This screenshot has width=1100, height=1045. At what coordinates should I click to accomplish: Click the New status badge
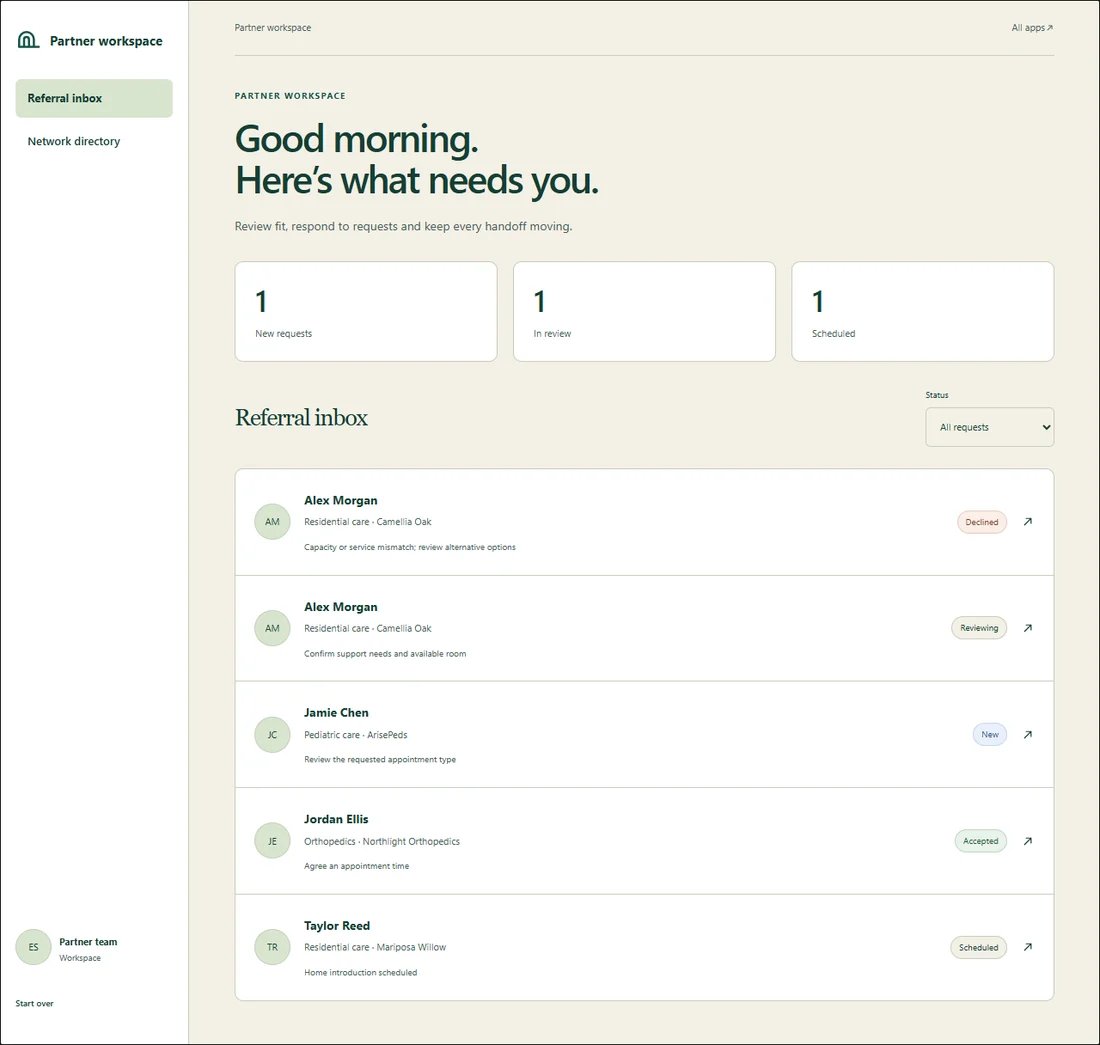(x=990, y=734)
